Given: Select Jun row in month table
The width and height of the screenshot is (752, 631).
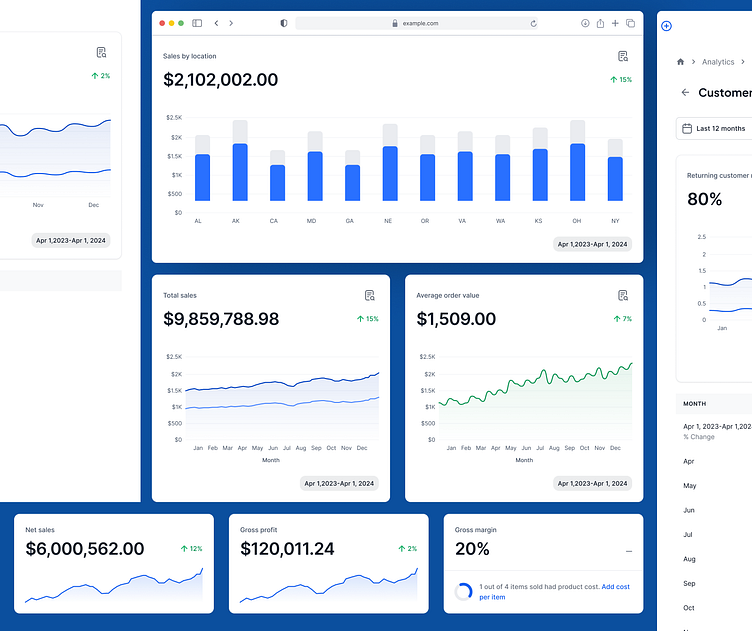Looking at the screenshot, I should point(689,510).
